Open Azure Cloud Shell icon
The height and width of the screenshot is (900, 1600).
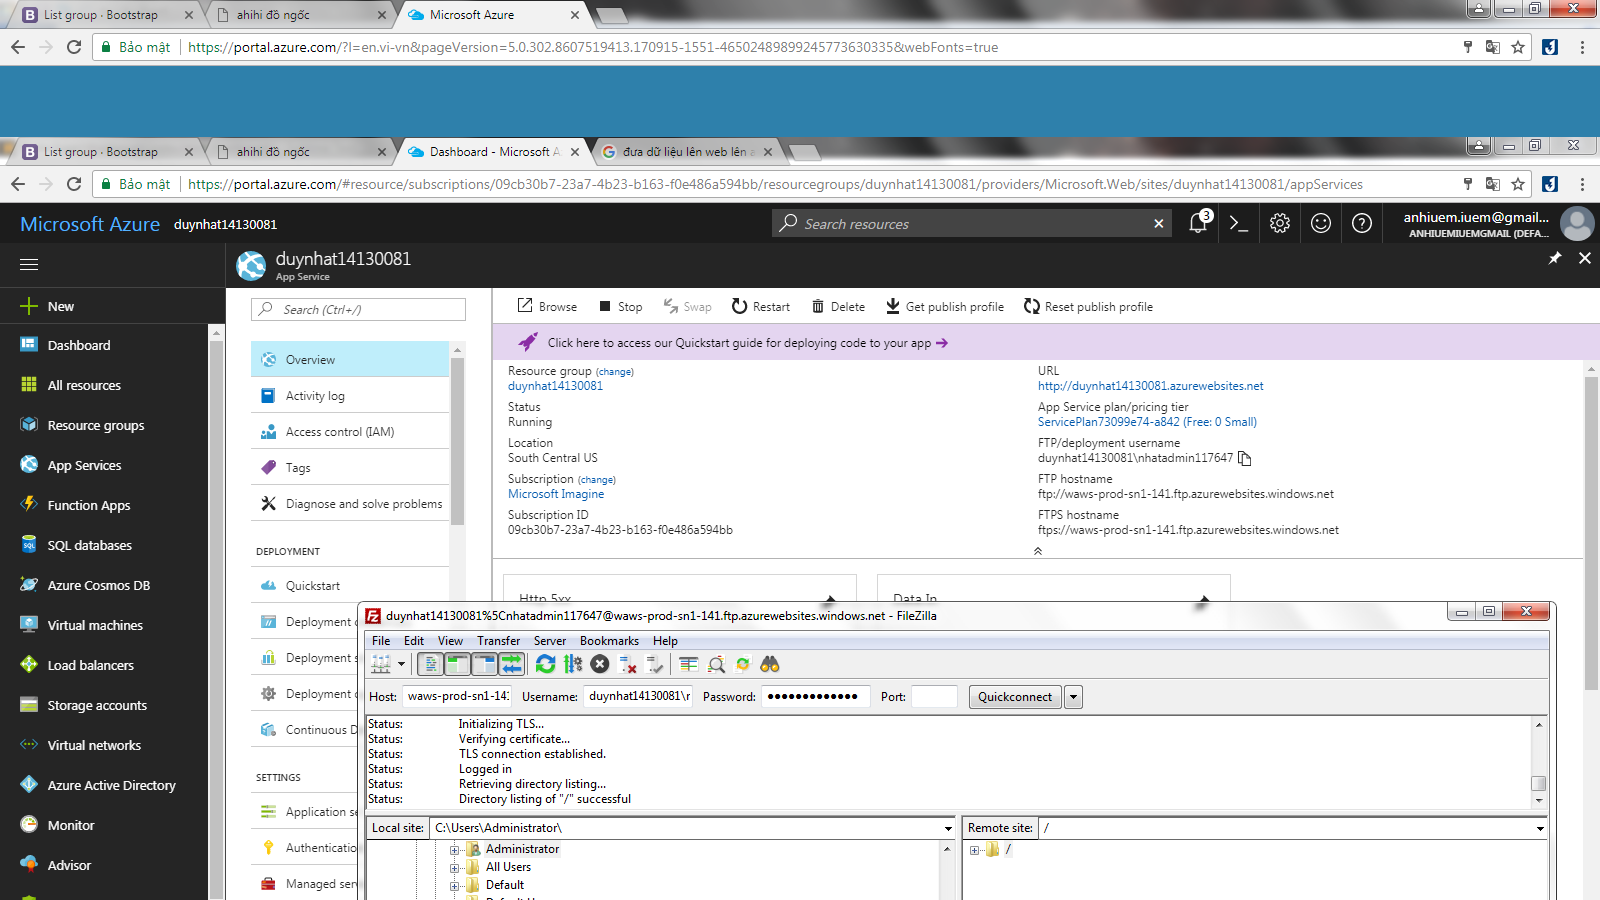tap(1239, 223)
